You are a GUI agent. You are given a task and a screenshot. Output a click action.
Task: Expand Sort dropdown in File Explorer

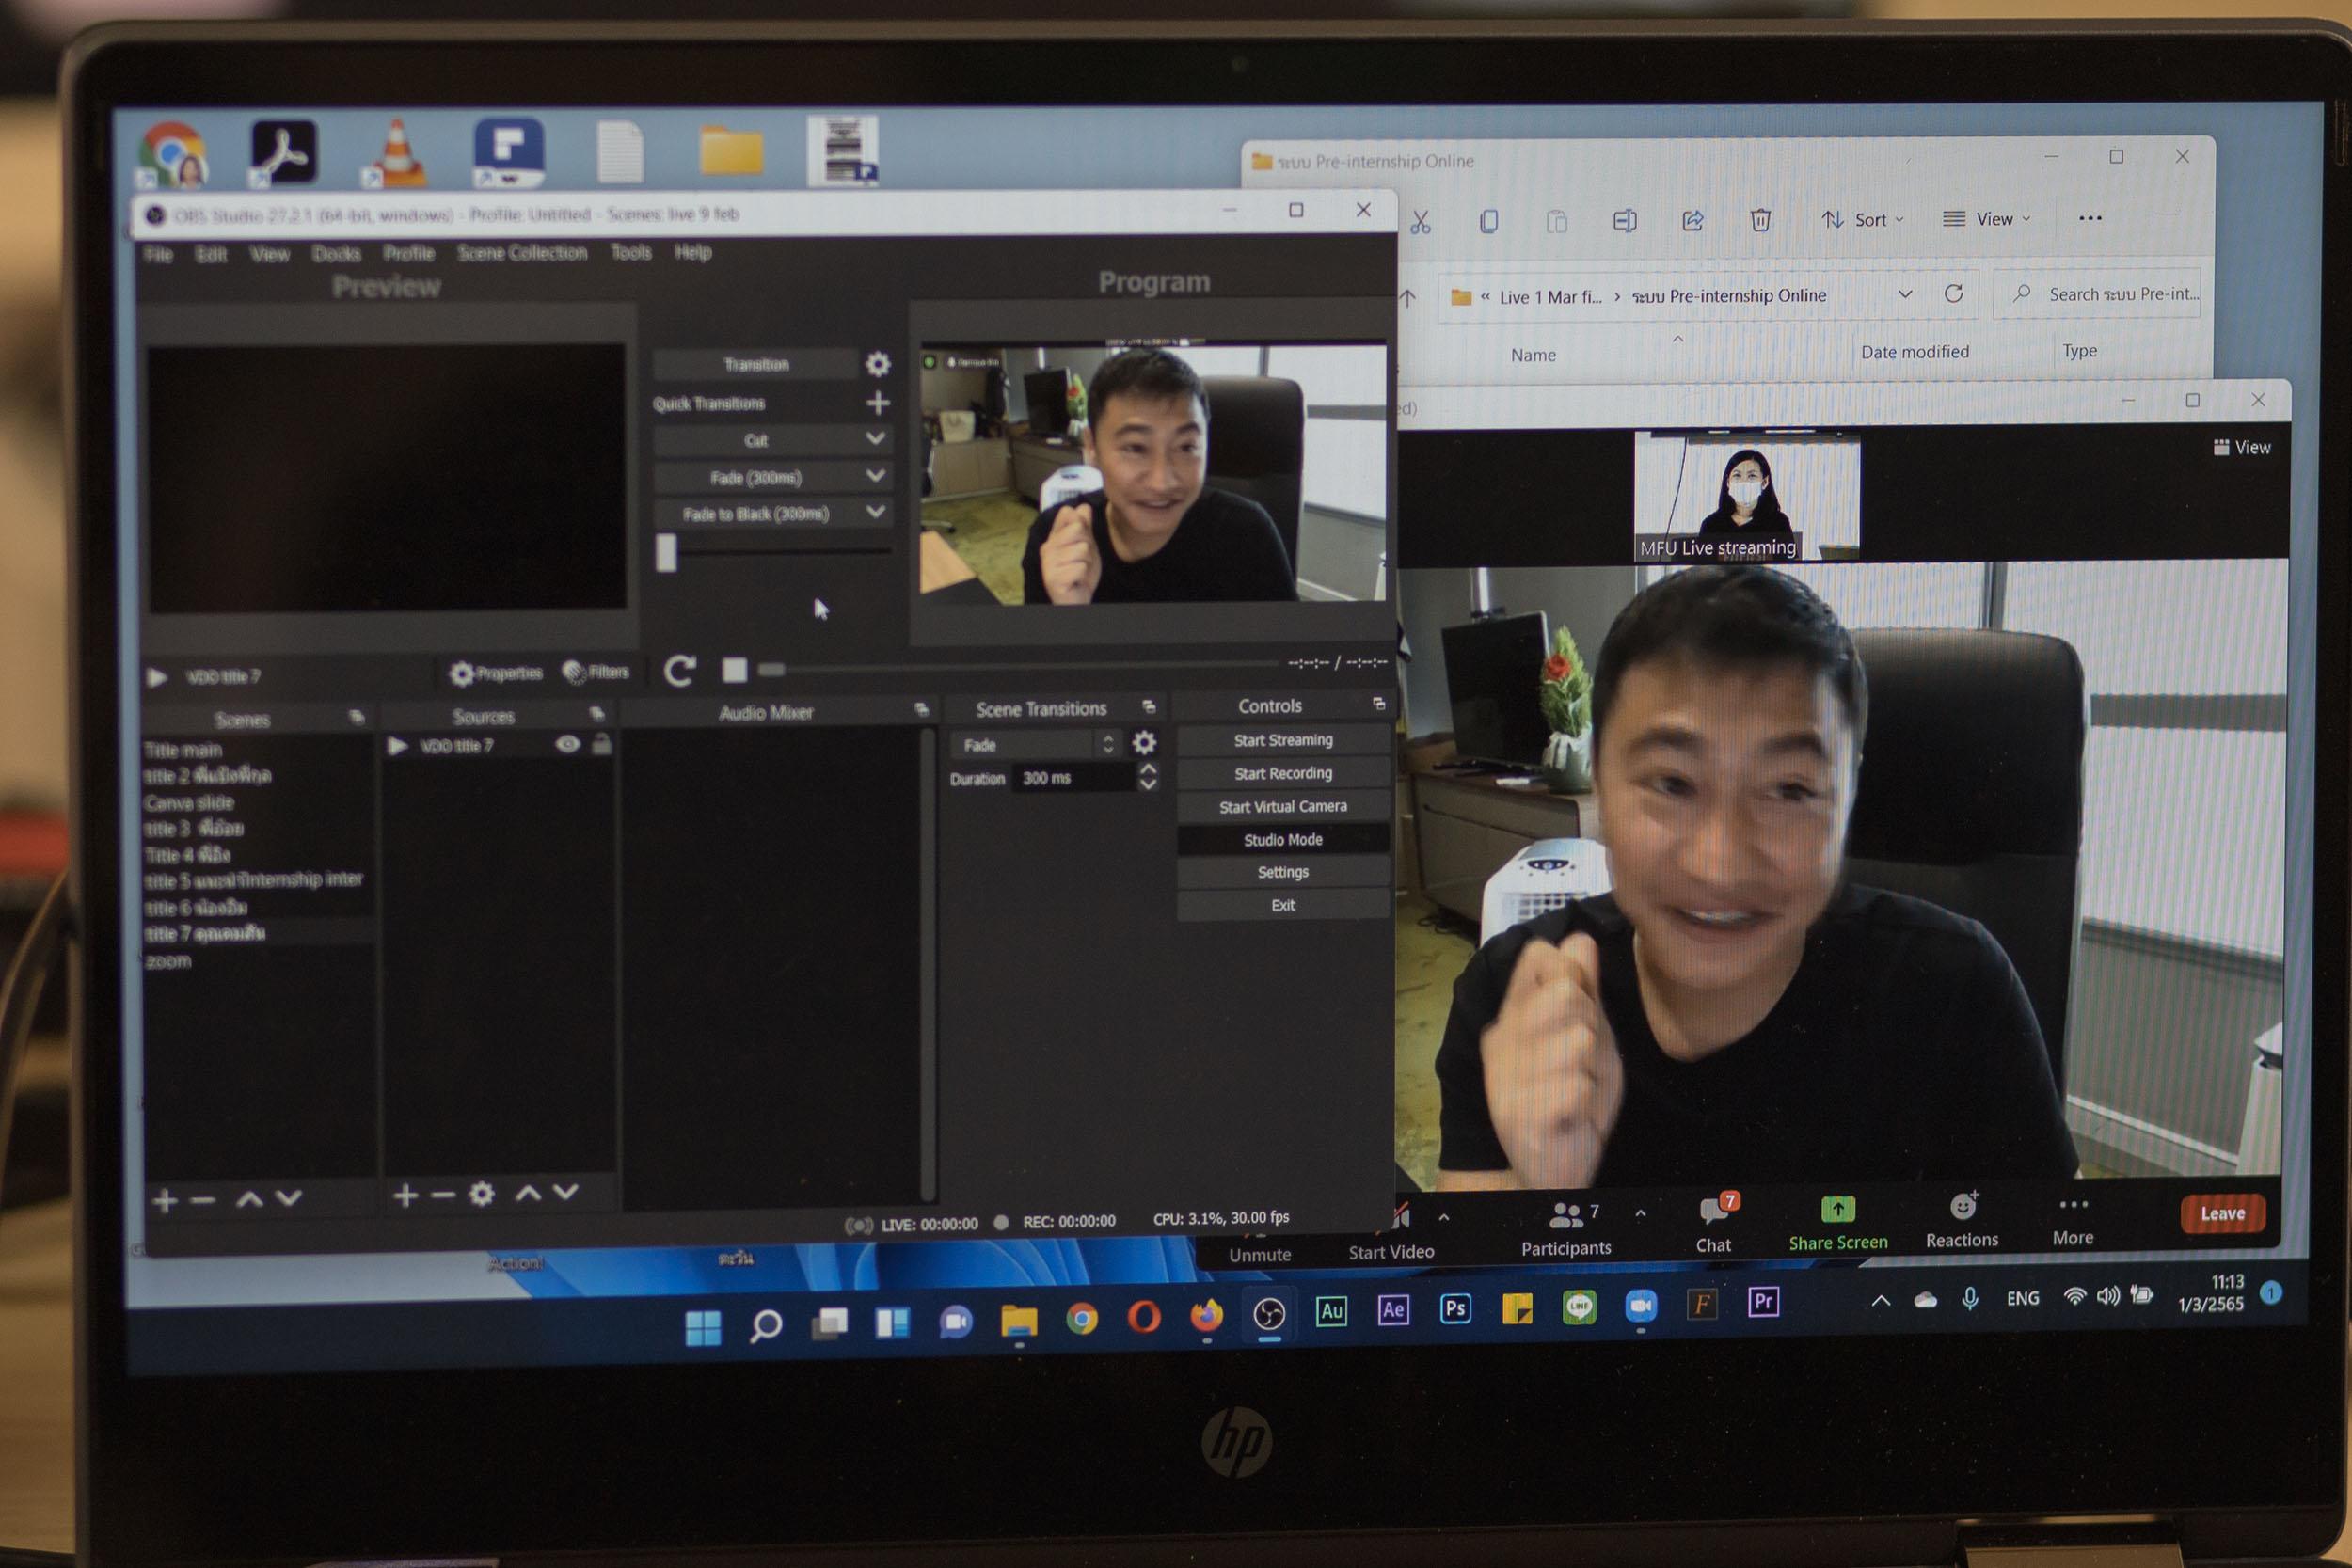click(x=1862, y=220)
